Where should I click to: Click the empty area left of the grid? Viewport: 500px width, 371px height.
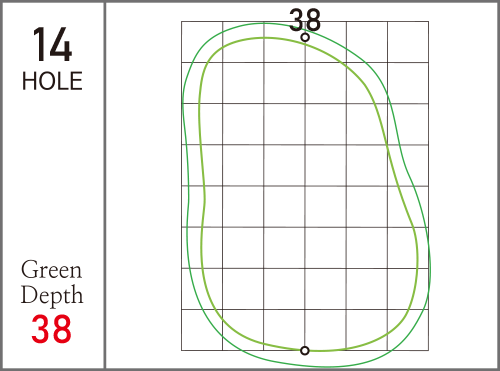click(143, 185)
